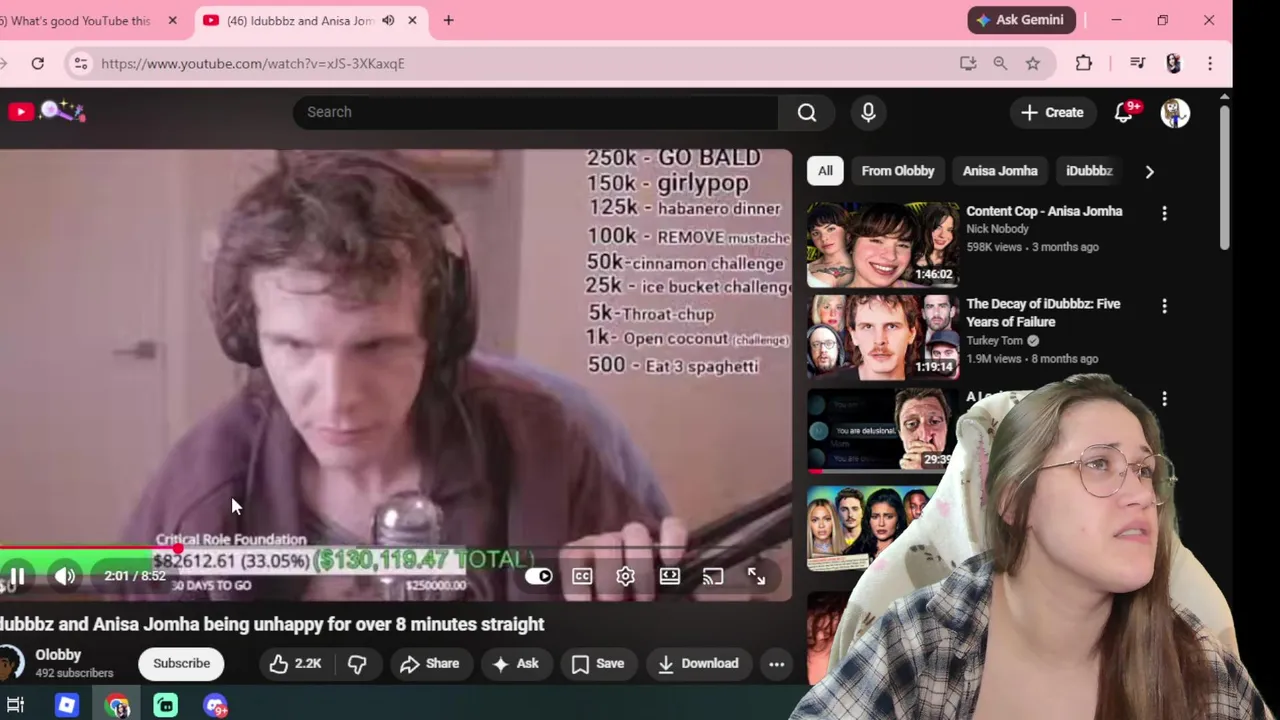
Task: Open Ask Gemini in Chrome
Action: pos(1021,20)
